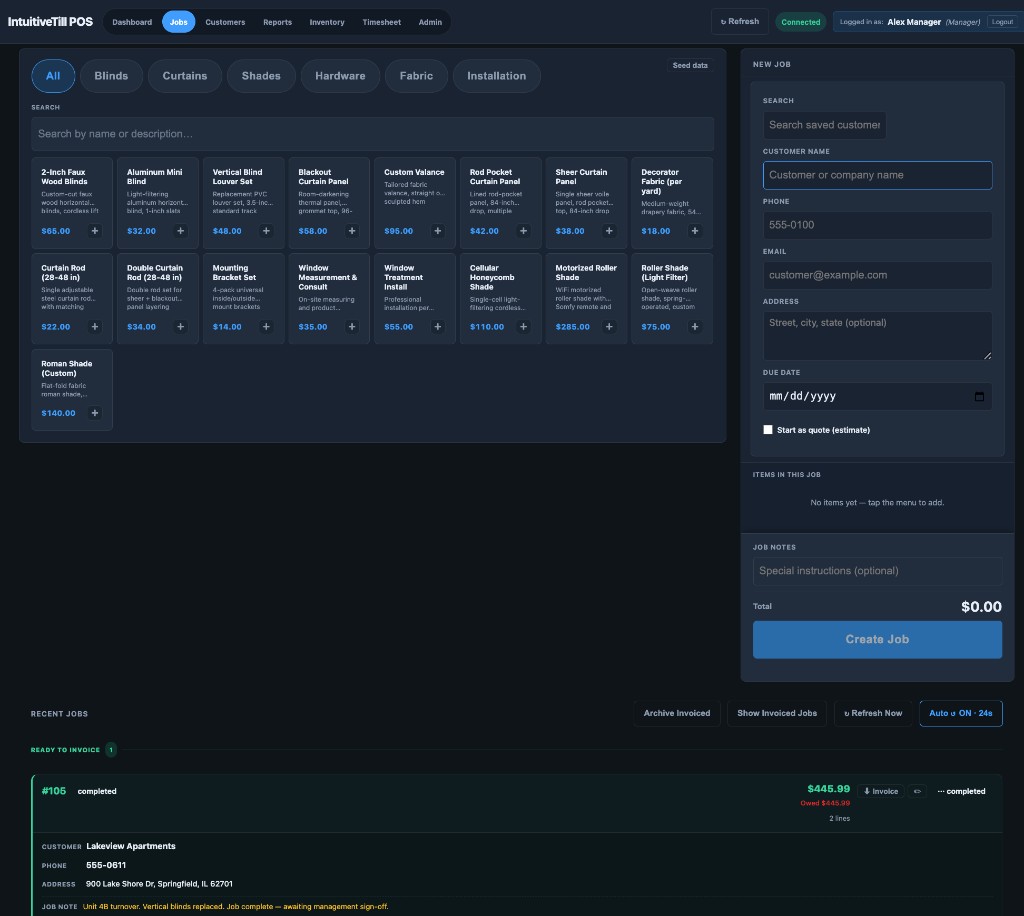
Task: Click job number #105
Action: (x=54, y=791)
